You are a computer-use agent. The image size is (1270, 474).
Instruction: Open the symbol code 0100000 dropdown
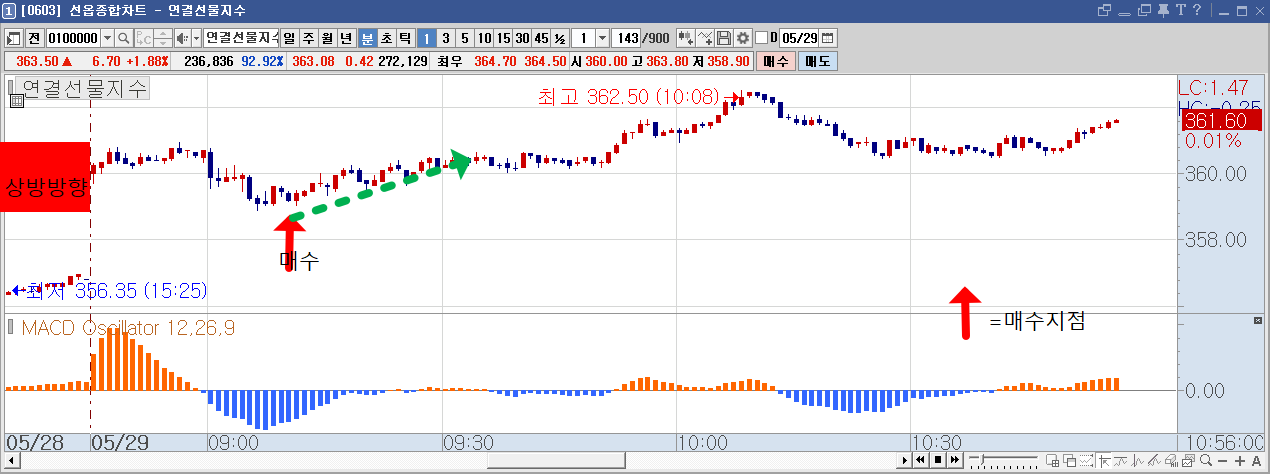click(x=107, y=38)
